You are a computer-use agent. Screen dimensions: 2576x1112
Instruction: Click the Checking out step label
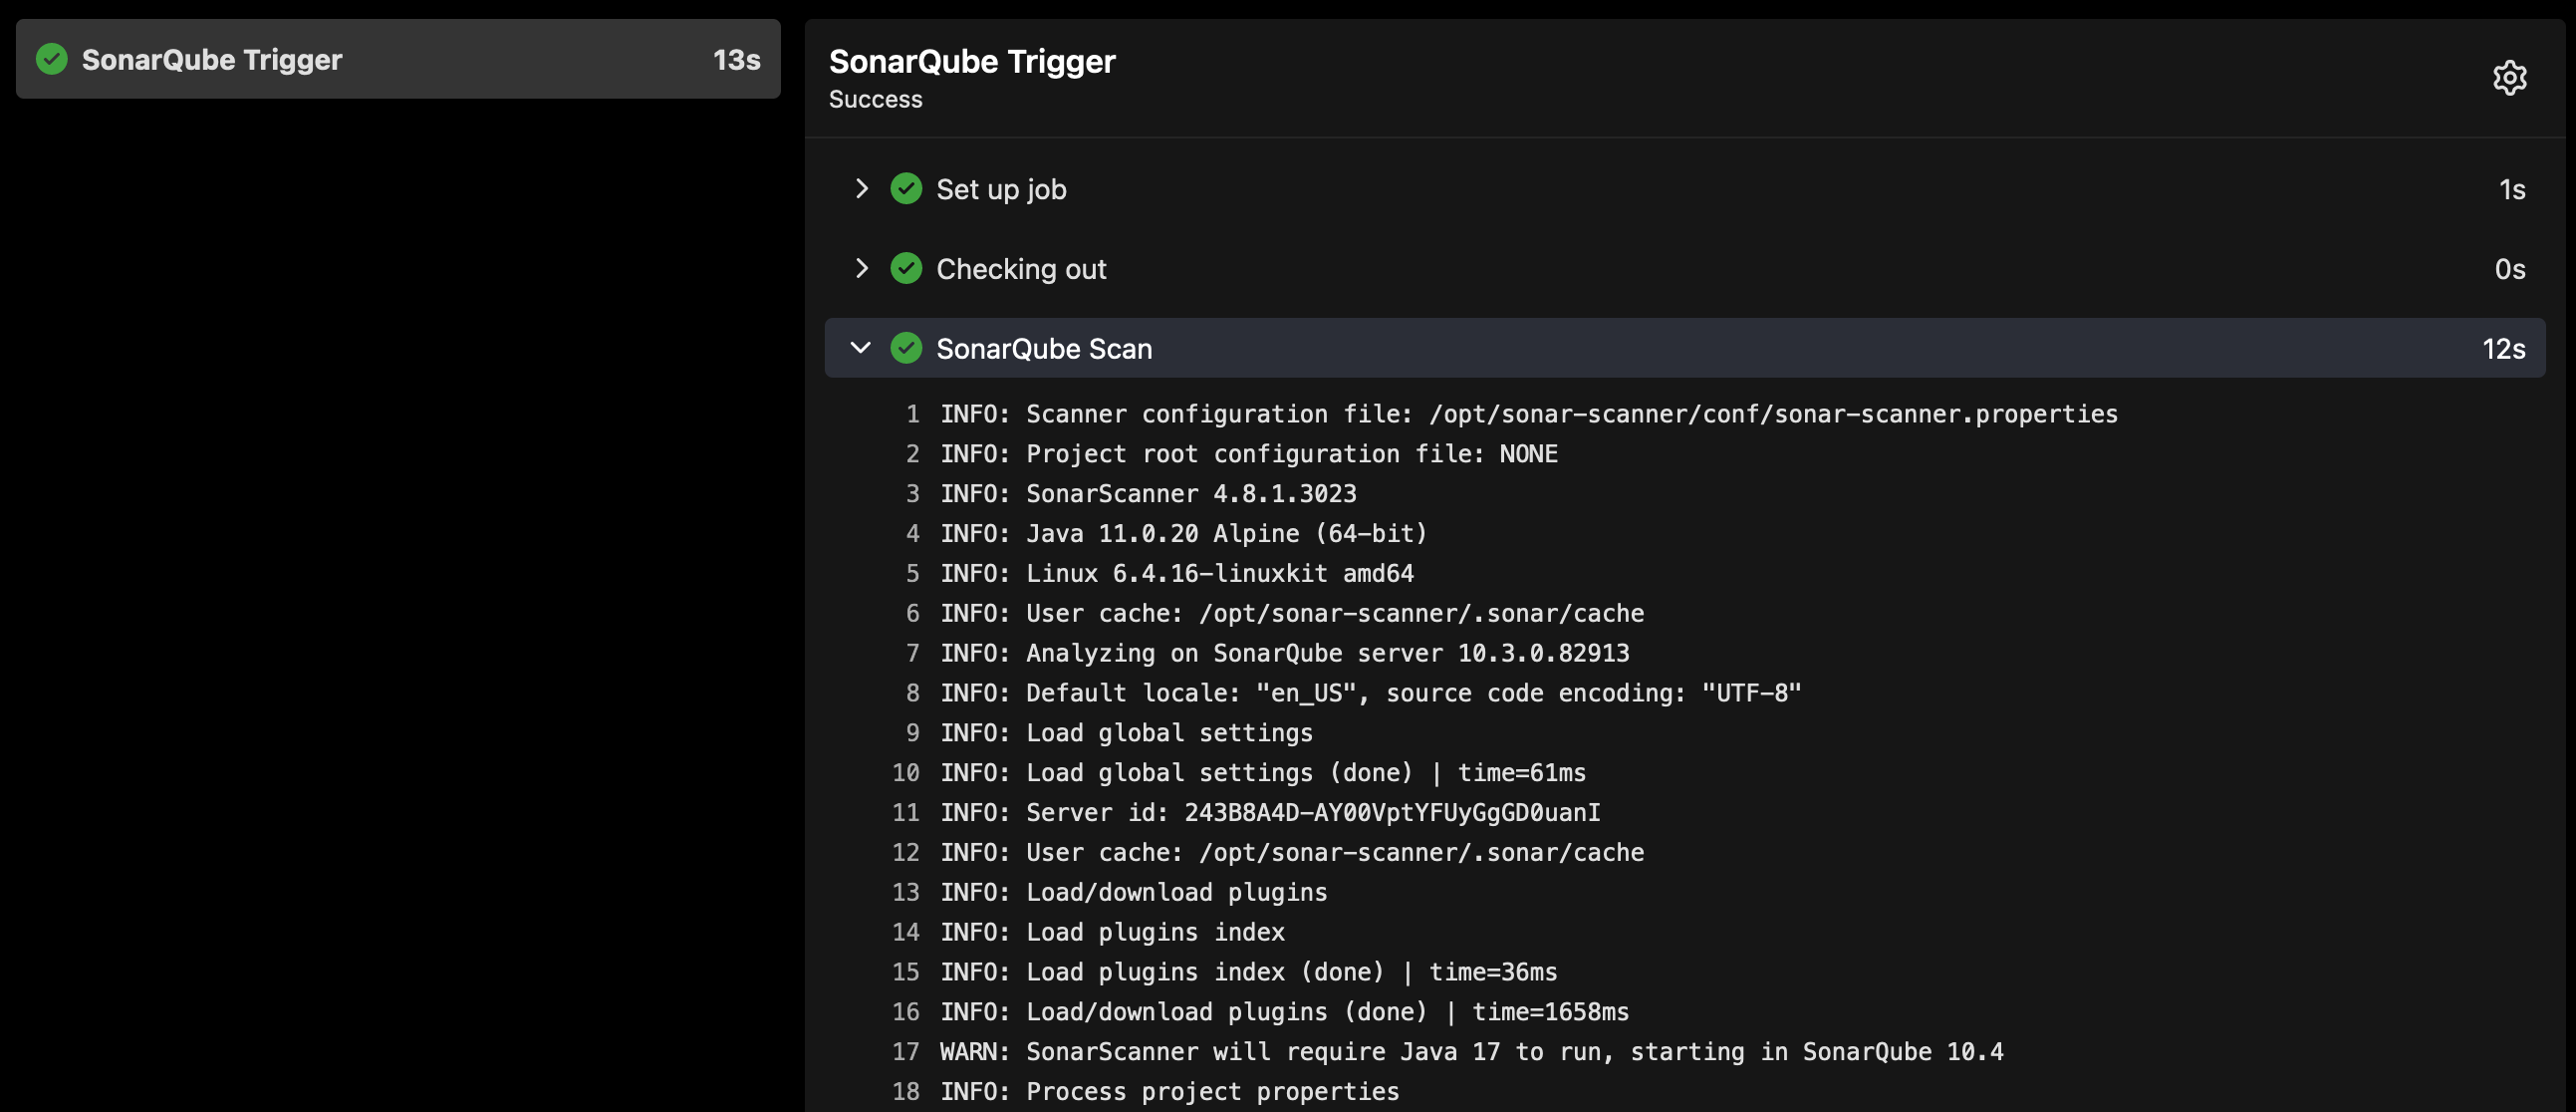point(1021,269)
